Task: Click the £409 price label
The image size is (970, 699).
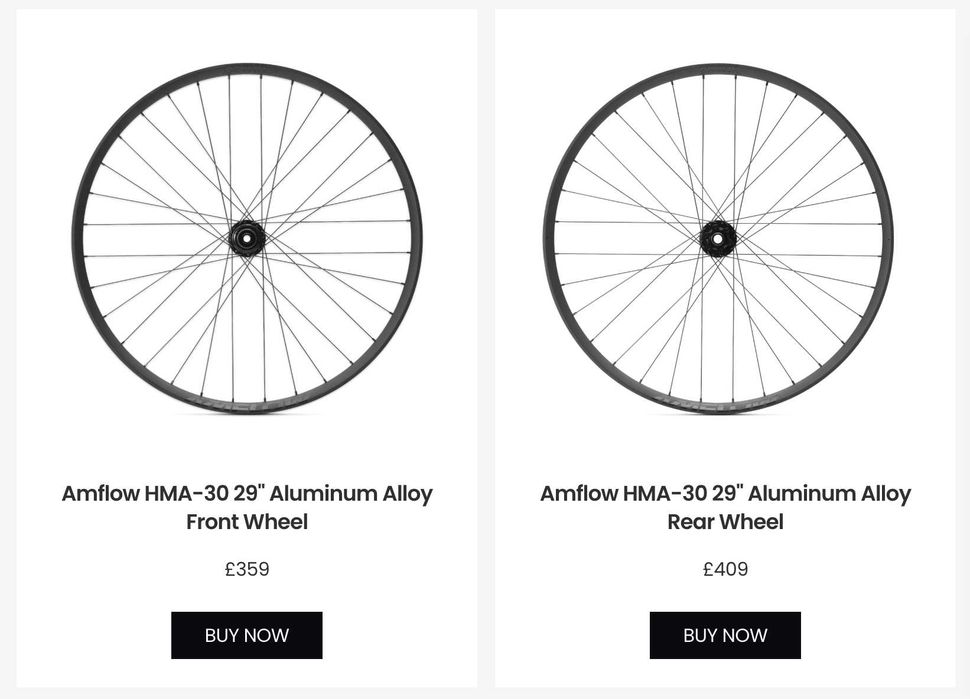Action: pos(725,569)
